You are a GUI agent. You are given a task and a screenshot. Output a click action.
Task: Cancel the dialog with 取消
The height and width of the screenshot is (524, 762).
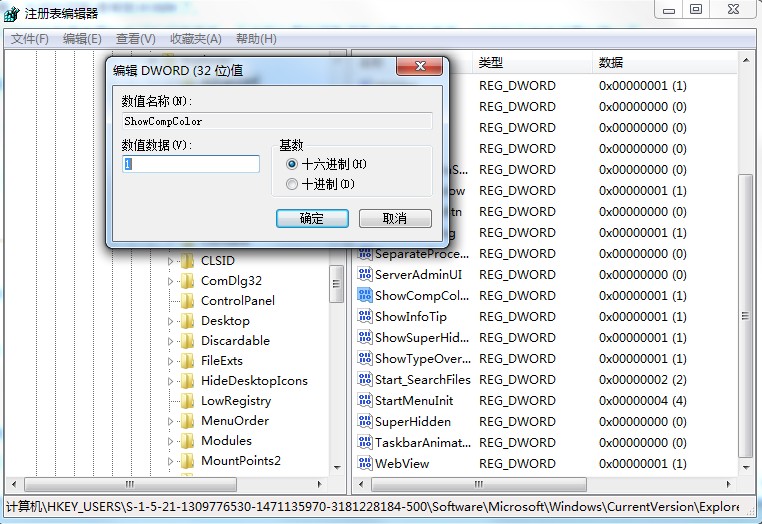click(x=395, y=218)
